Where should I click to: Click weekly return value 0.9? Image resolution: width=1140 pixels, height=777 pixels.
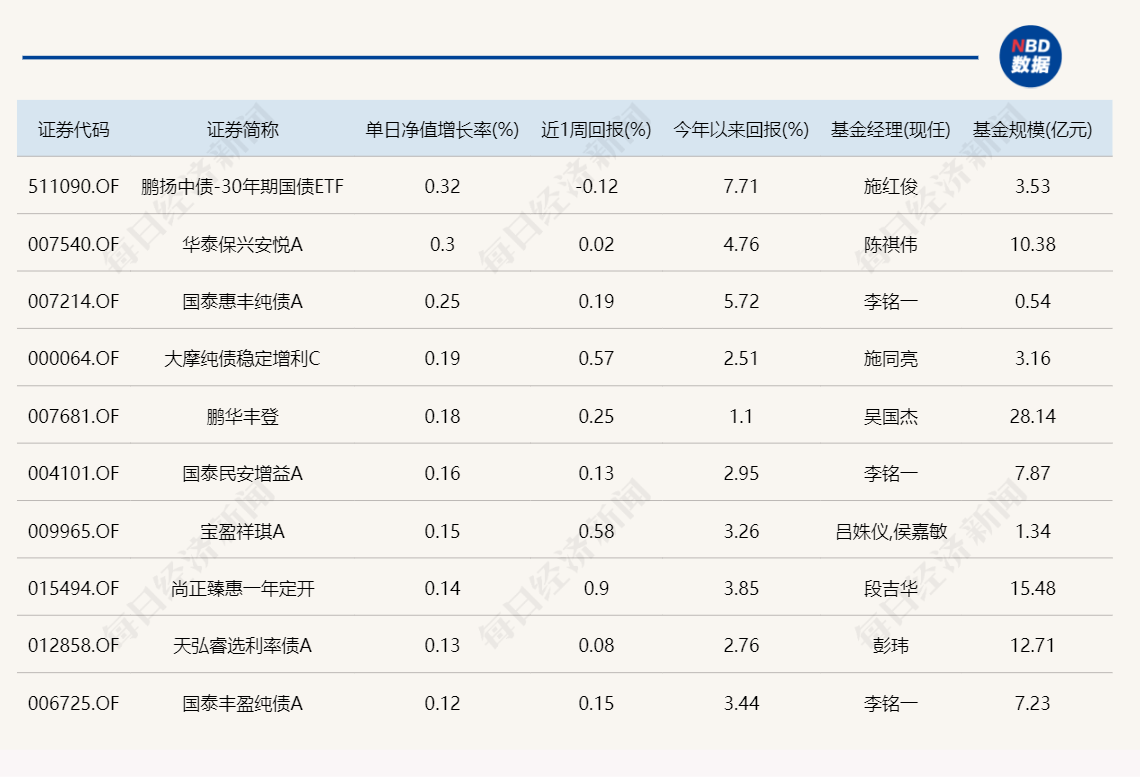tap(596, 588)
